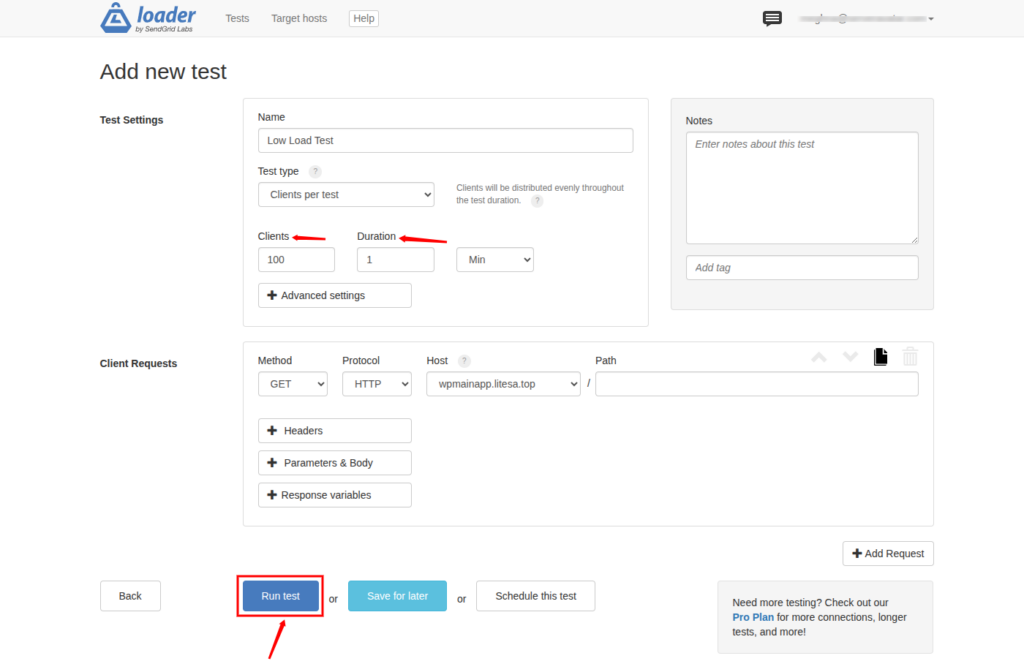Click the Name field with Low Load Test
This screenshot has width=1024, height=672.
click(x=445, y=140)
